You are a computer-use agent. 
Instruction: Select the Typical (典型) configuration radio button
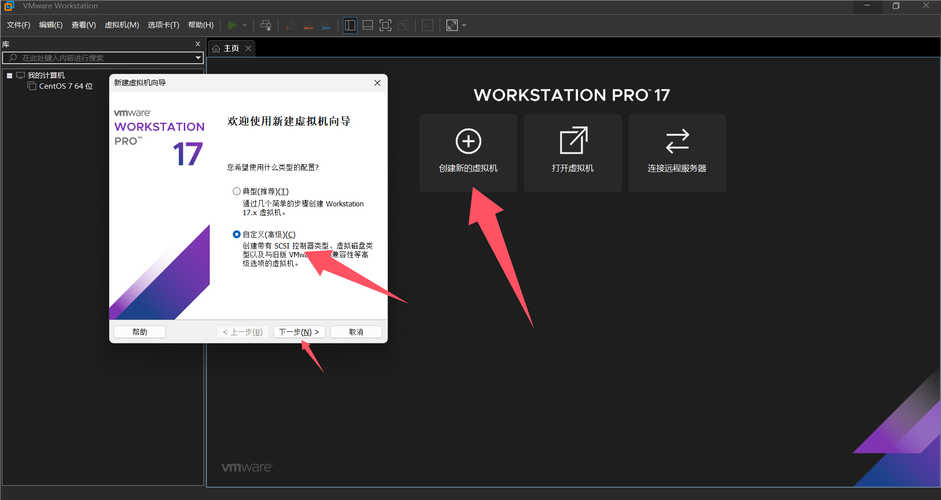click(237, 191)
